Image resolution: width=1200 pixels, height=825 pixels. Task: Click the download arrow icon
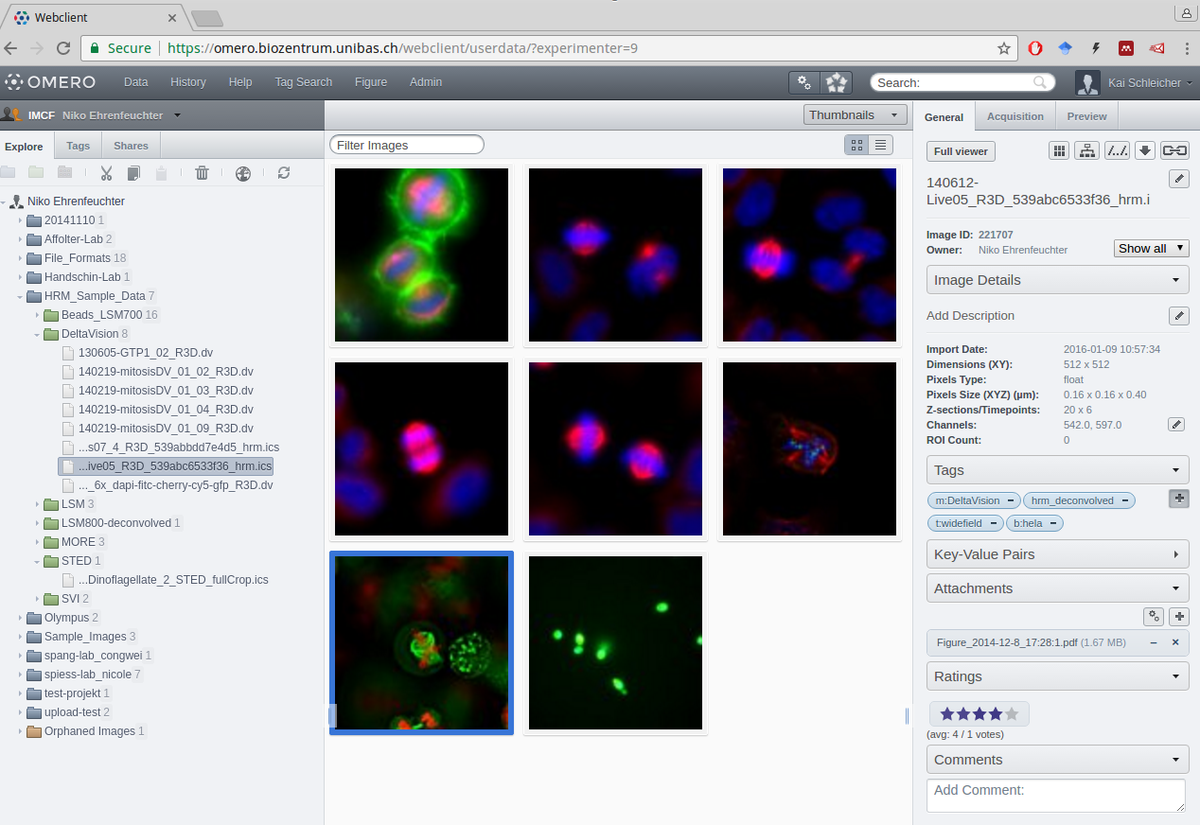point(1146,151)
